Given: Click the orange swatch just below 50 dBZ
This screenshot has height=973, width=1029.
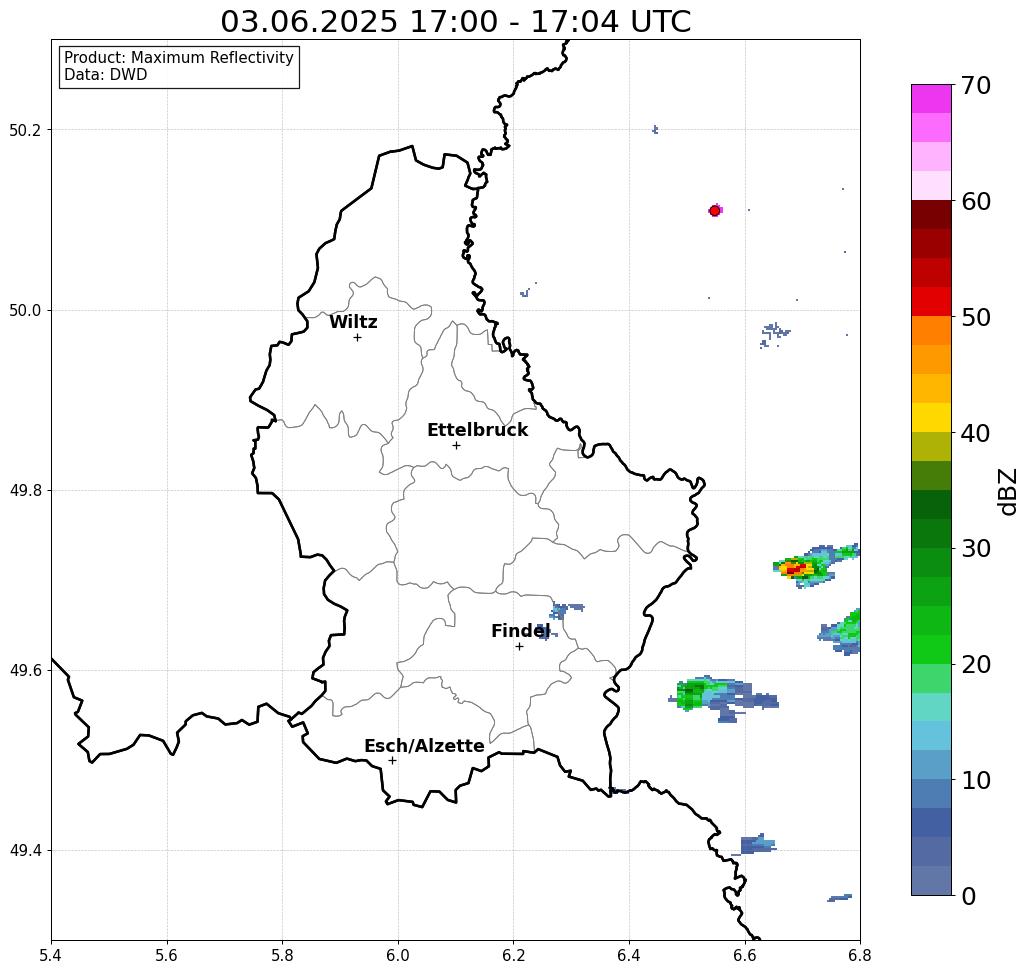Looking at the screenshot, I should click(931, 330).
